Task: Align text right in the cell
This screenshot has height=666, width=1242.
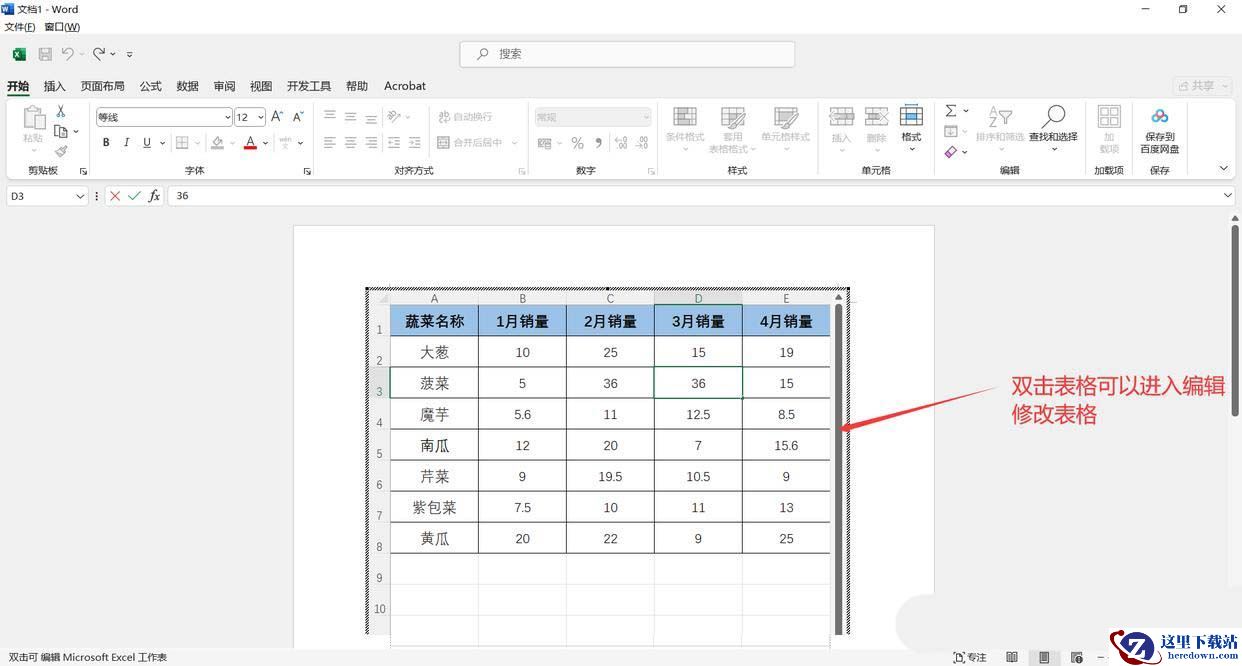Action: (x=371, y=143)
